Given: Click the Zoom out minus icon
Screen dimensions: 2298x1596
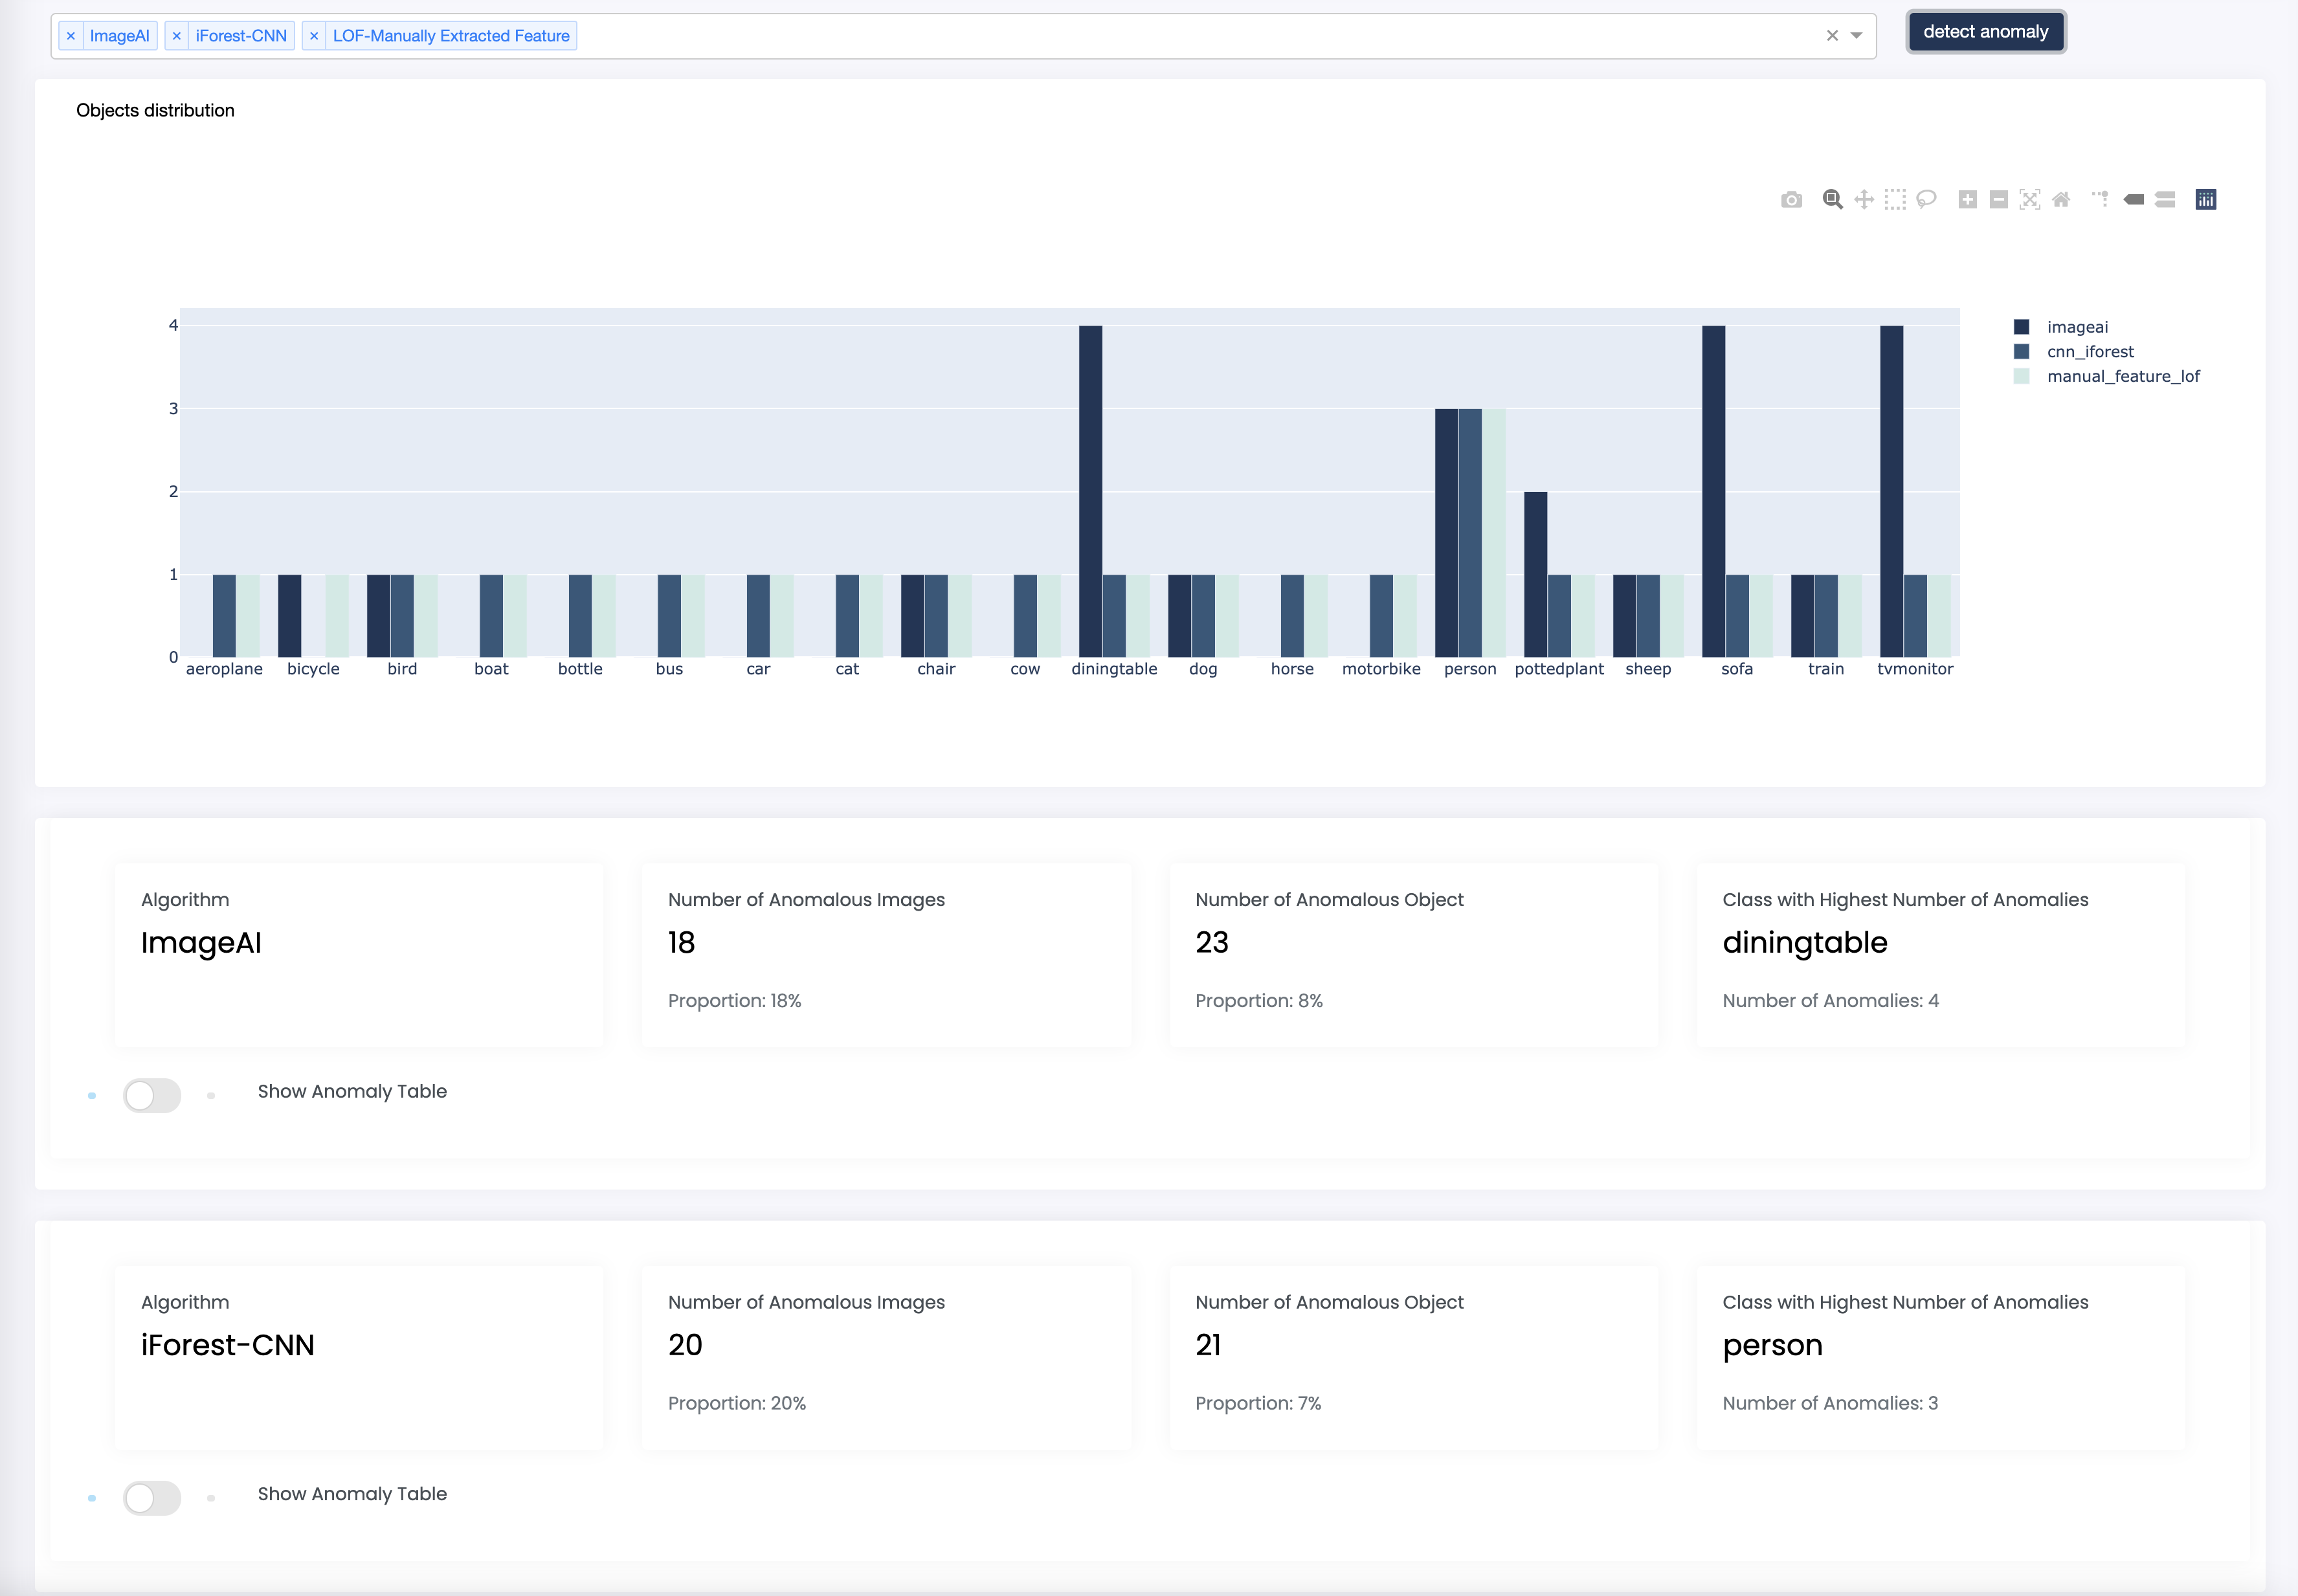Looking at the screenshot, I should [x=1998, y=200].
